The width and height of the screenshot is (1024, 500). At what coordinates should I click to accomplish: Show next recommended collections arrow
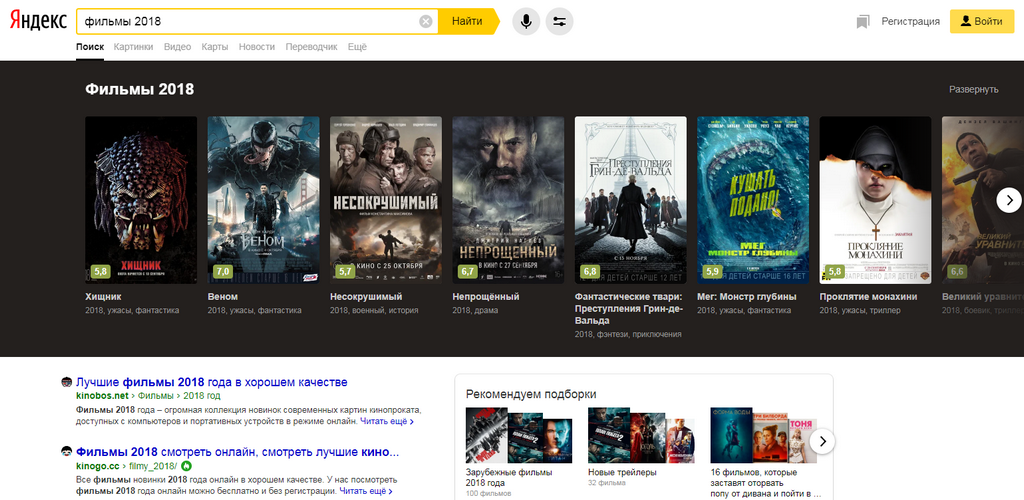click(x=822, y=442)
